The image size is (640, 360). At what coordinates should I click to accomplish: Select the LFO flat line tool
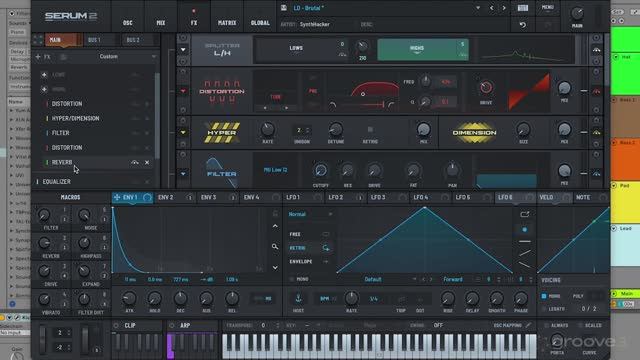click(x=524, y=242)
